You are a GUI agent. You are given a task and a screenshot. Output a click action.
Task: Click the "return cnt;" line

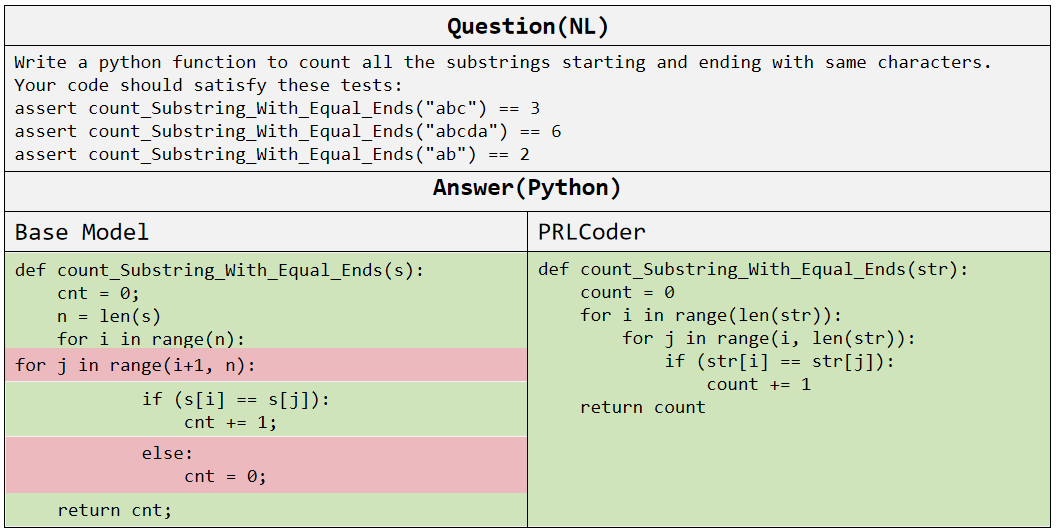tap(114, 511)
